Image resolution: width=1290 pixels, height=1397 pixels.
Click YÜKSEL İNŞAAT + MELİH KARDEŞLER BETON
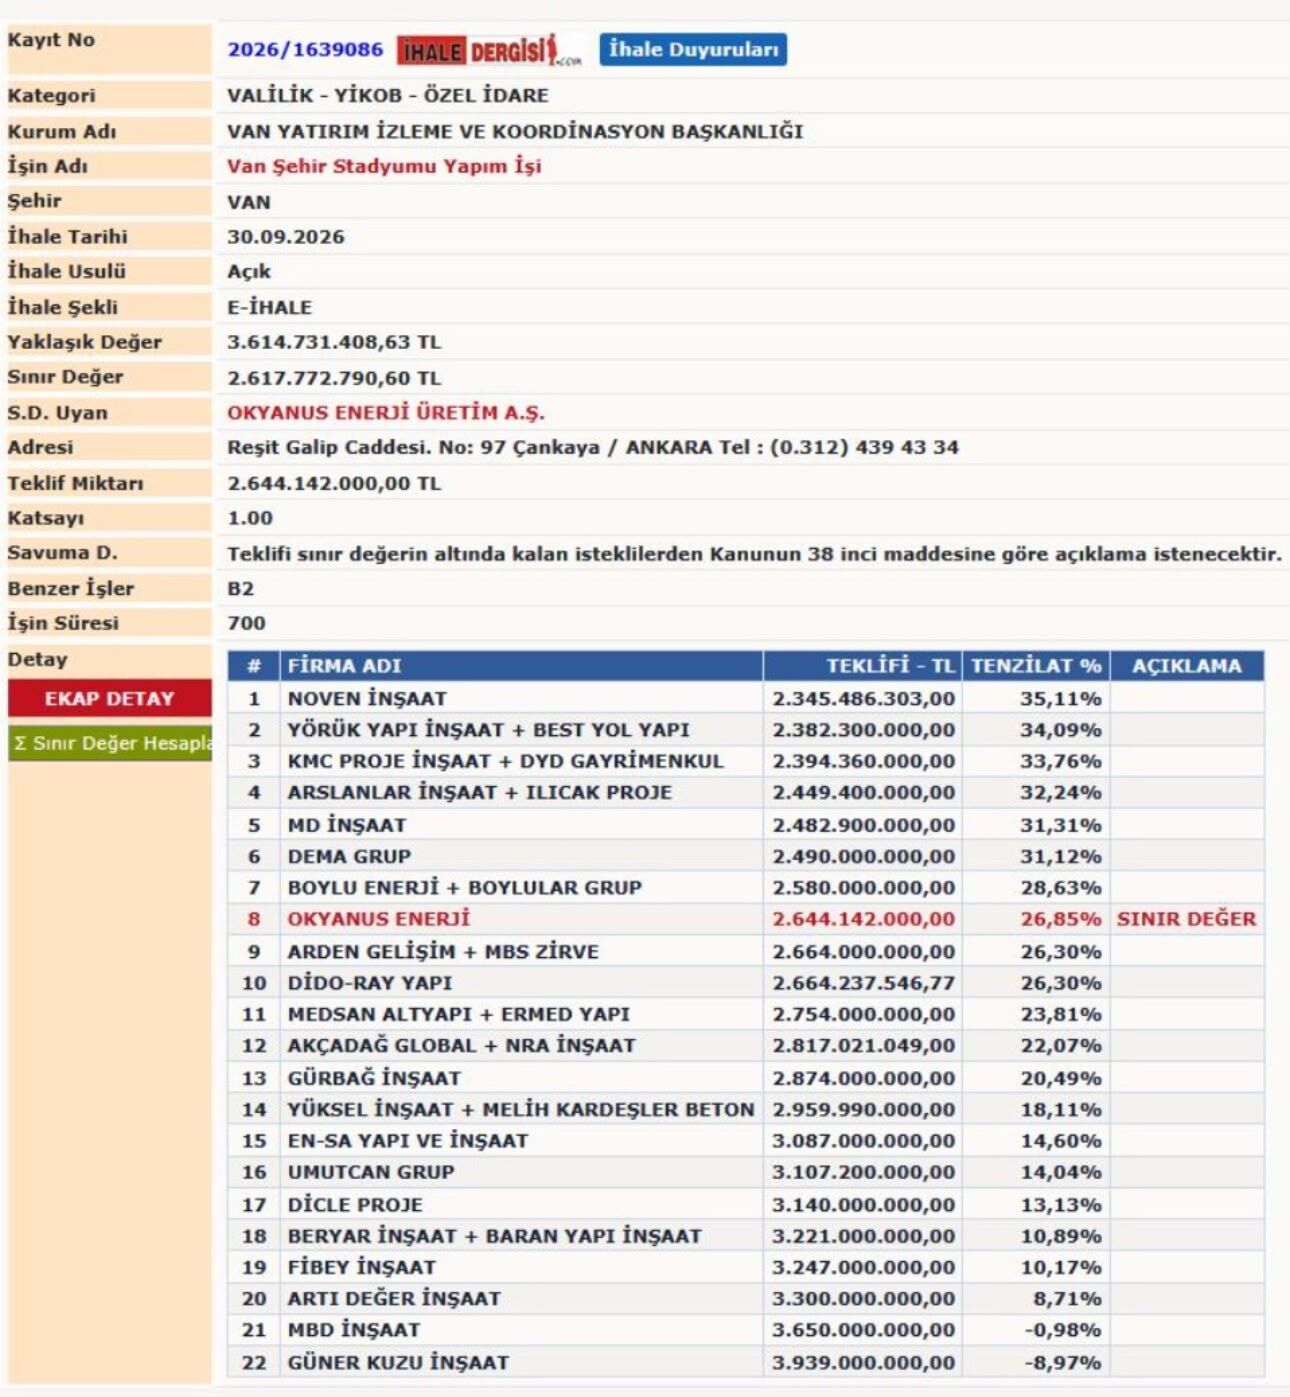521,1109
